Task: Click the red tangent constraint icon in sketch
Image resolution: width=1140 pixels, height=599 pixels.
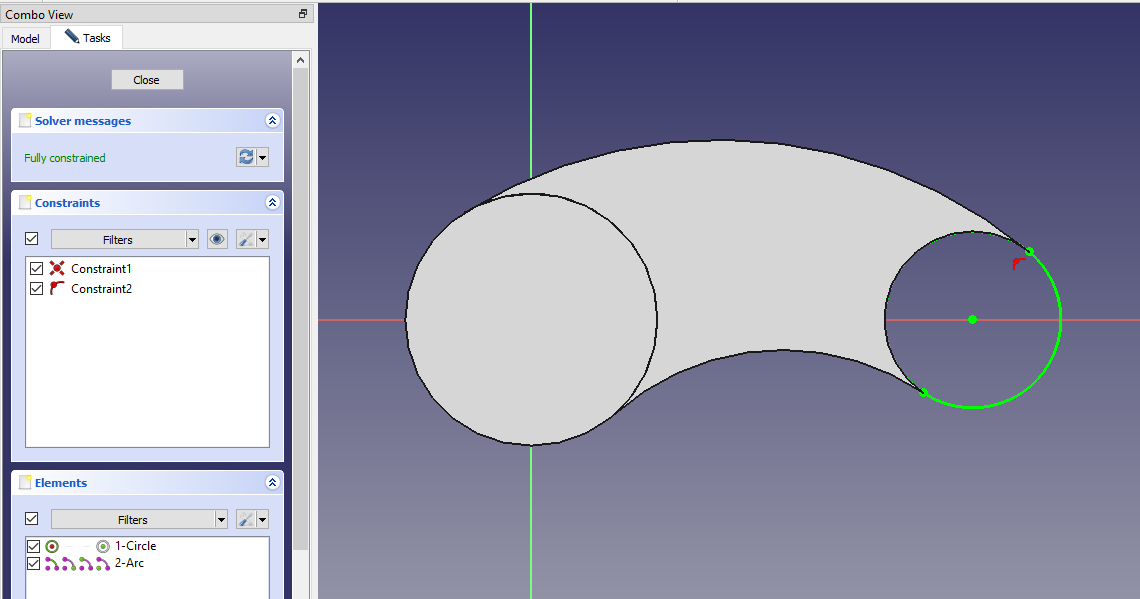Action: [x=1018, y=264]
